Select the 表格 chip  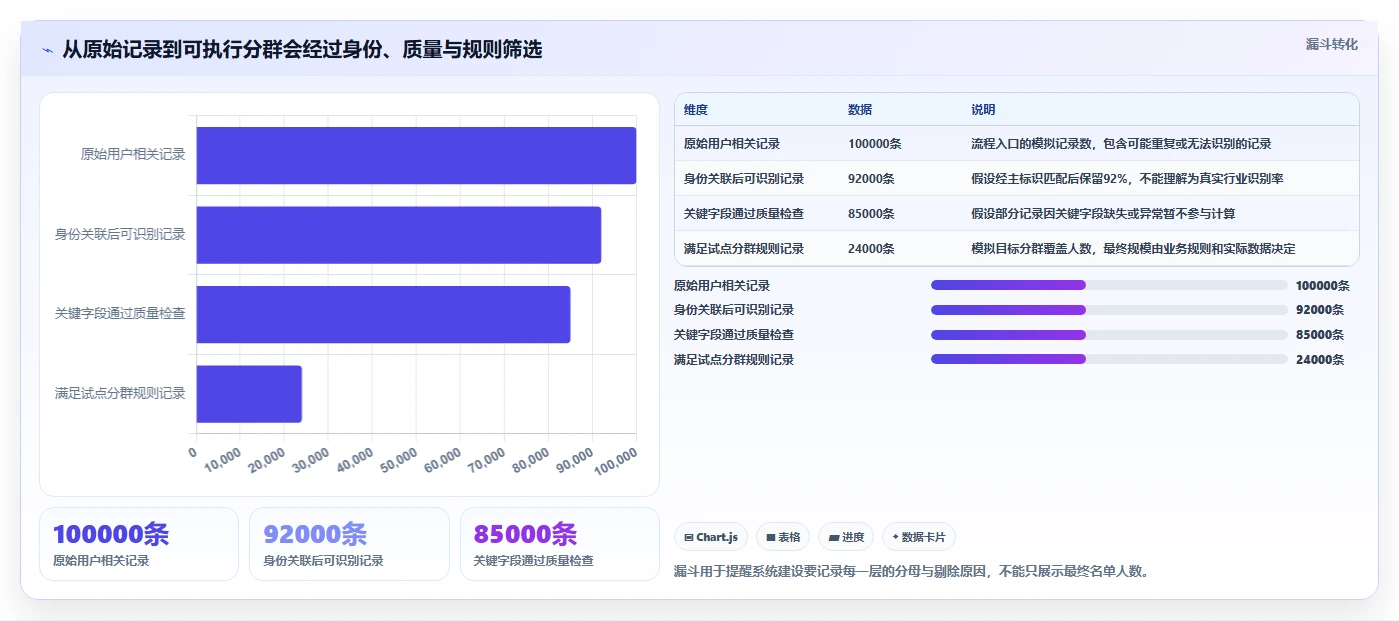tap(783, 537)
